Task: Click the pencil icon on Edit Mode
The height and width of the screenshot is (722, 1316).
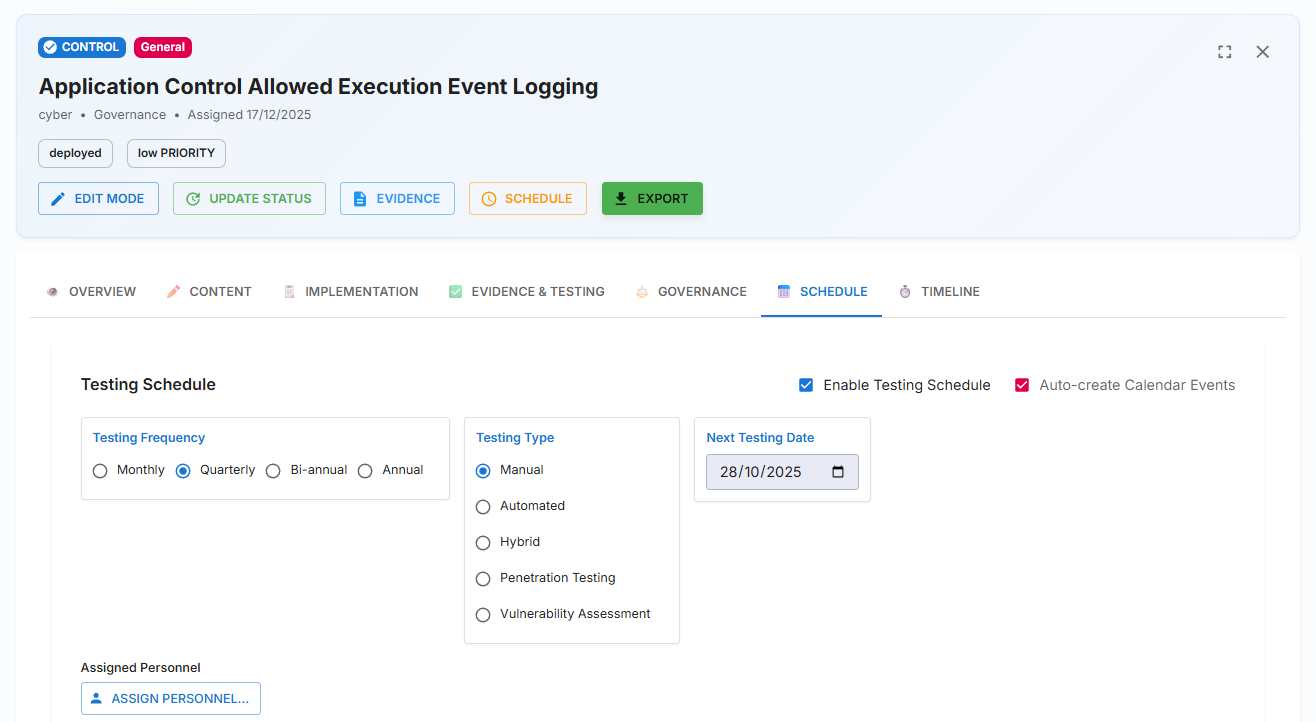Action: (58, 199)
